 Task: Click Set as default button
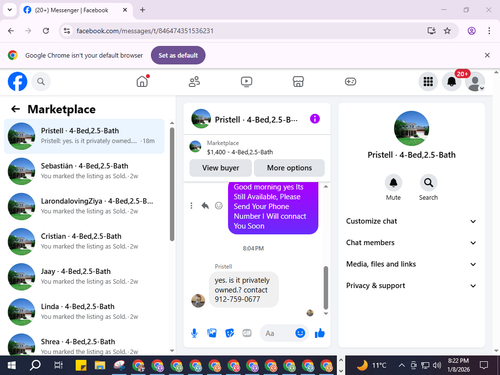(178, 55)
